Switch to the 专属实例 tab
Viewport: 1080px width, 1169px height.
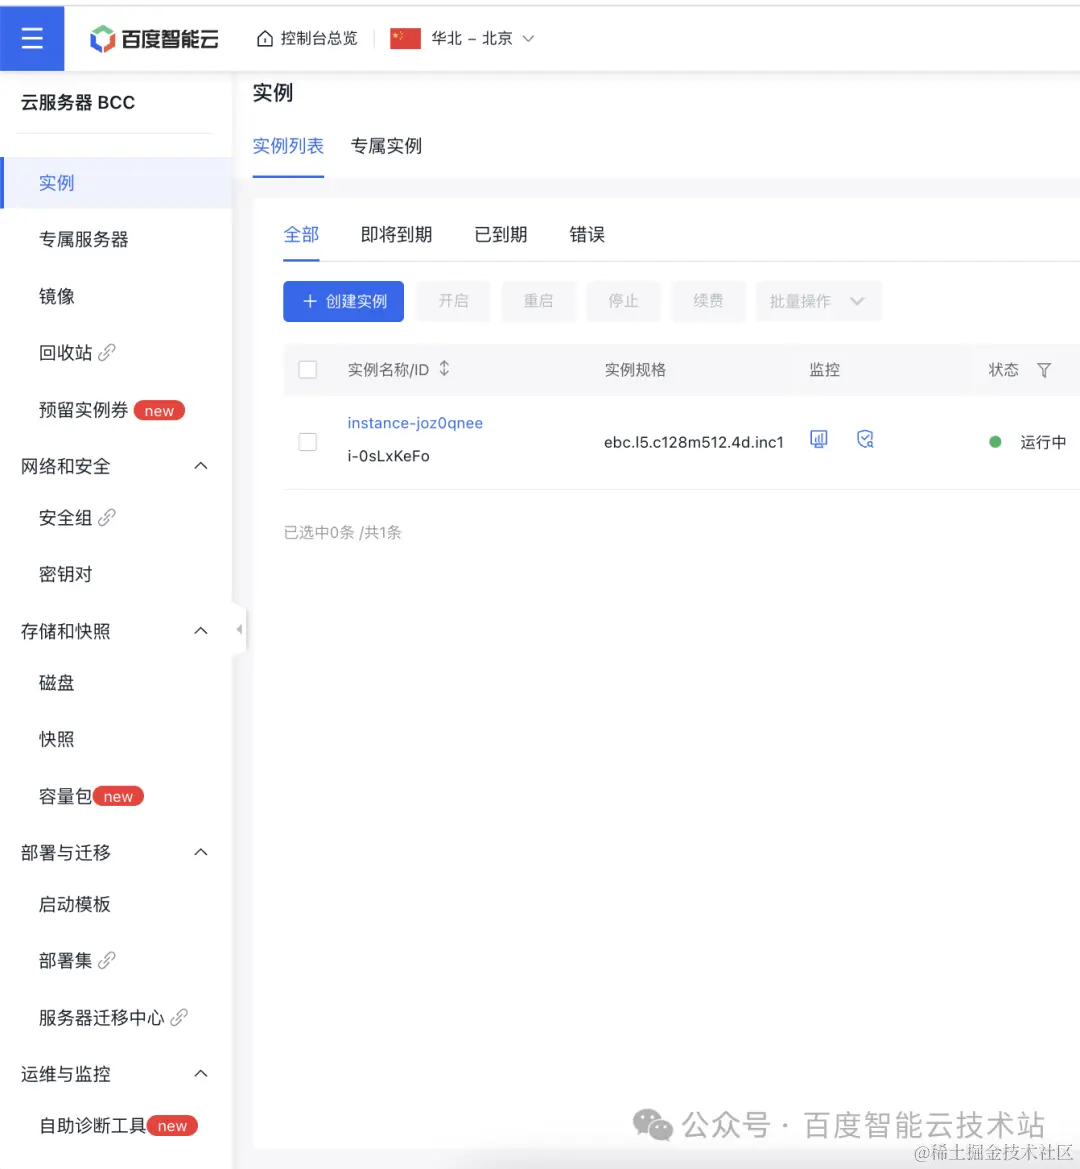(386, 146)
